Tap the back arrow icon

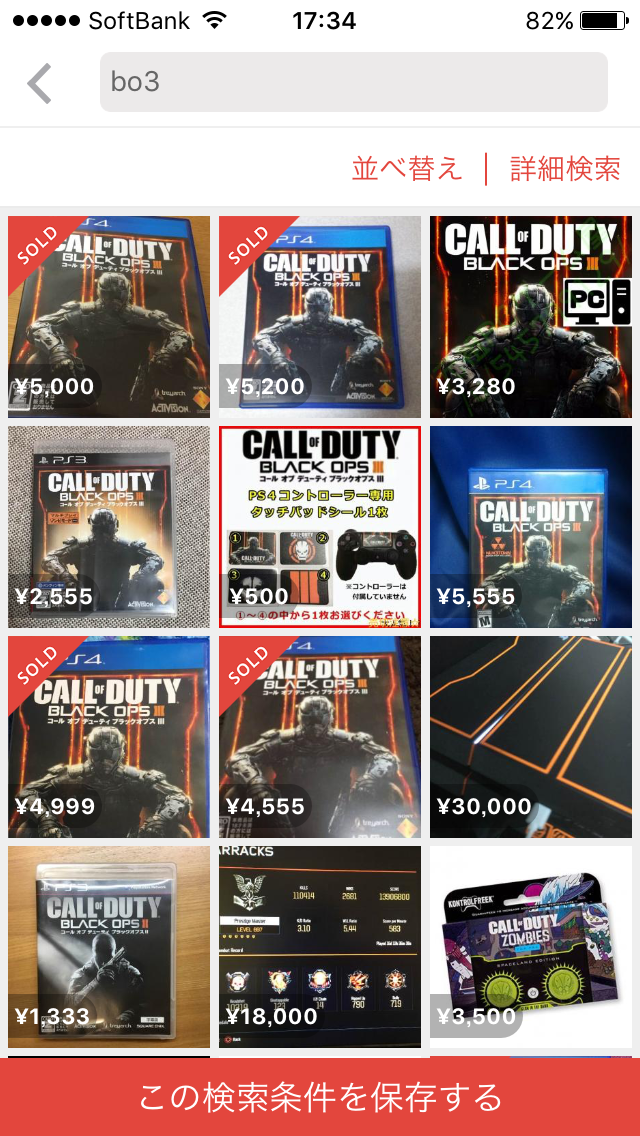pyautogui.click(x=40, y=83)
